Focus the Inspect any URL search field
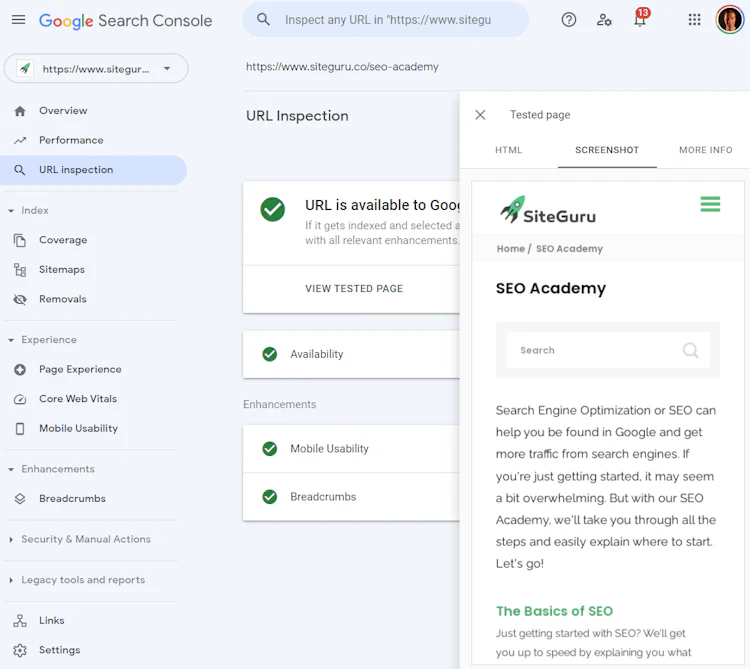Image resolution: width=750 pixels, height=669 pixels. tap(387, 20)
